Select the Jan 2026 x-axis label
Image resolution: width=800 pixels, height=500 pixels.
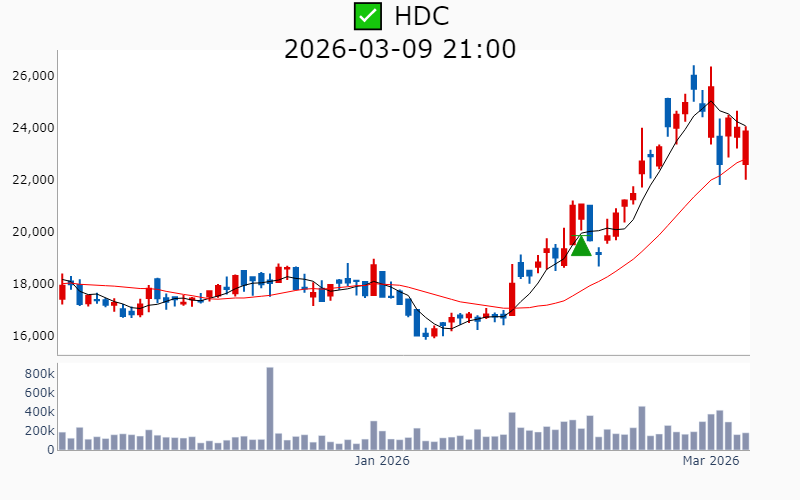point(382,461)
